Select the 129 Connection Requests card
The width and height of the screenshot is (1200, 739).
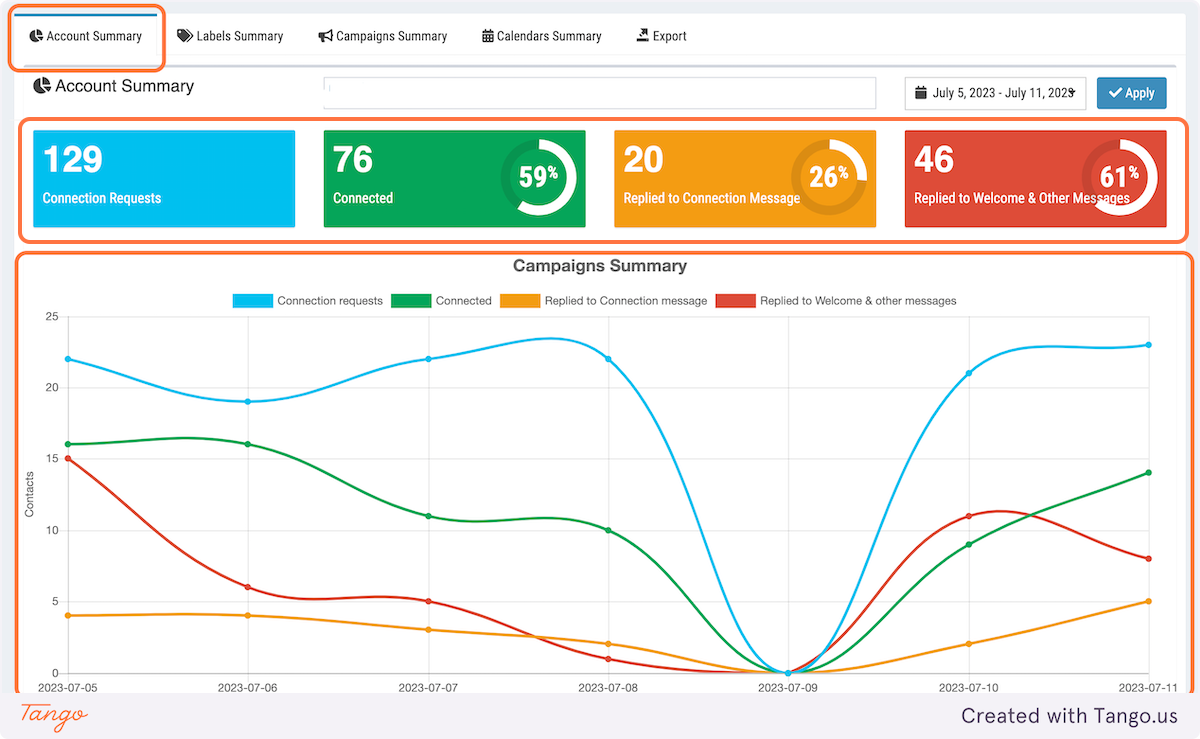164,179
